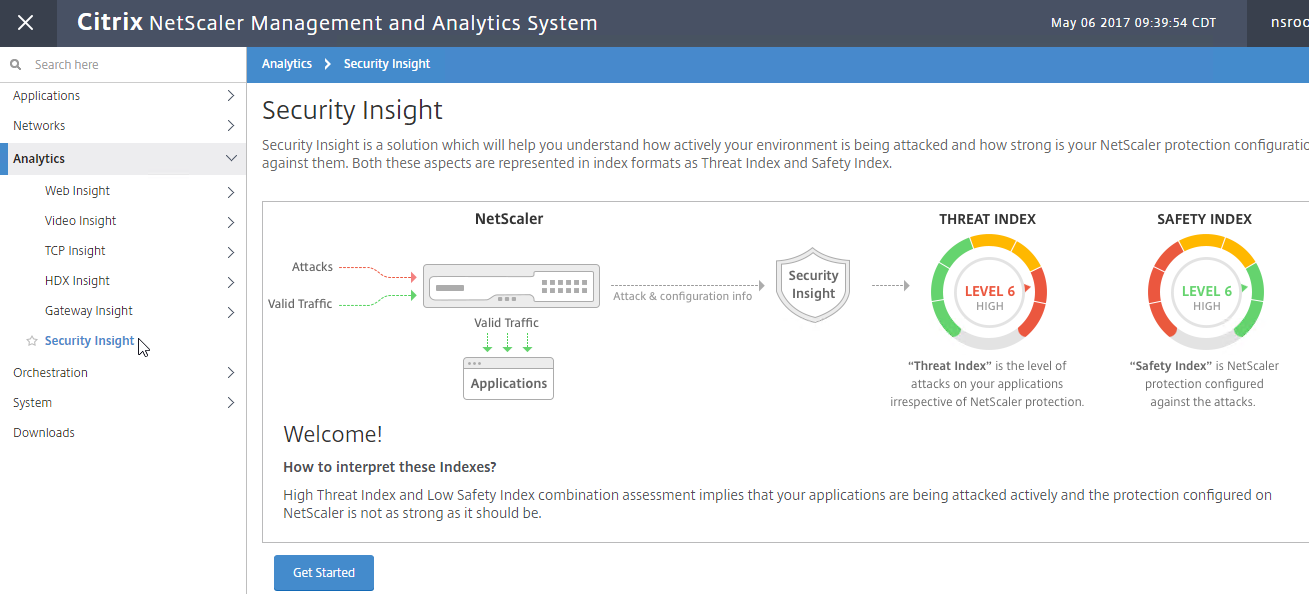Screen dimensions: 1309x594
Task: Expand the Orchestration menu arrow
Action: click(231, 373)
